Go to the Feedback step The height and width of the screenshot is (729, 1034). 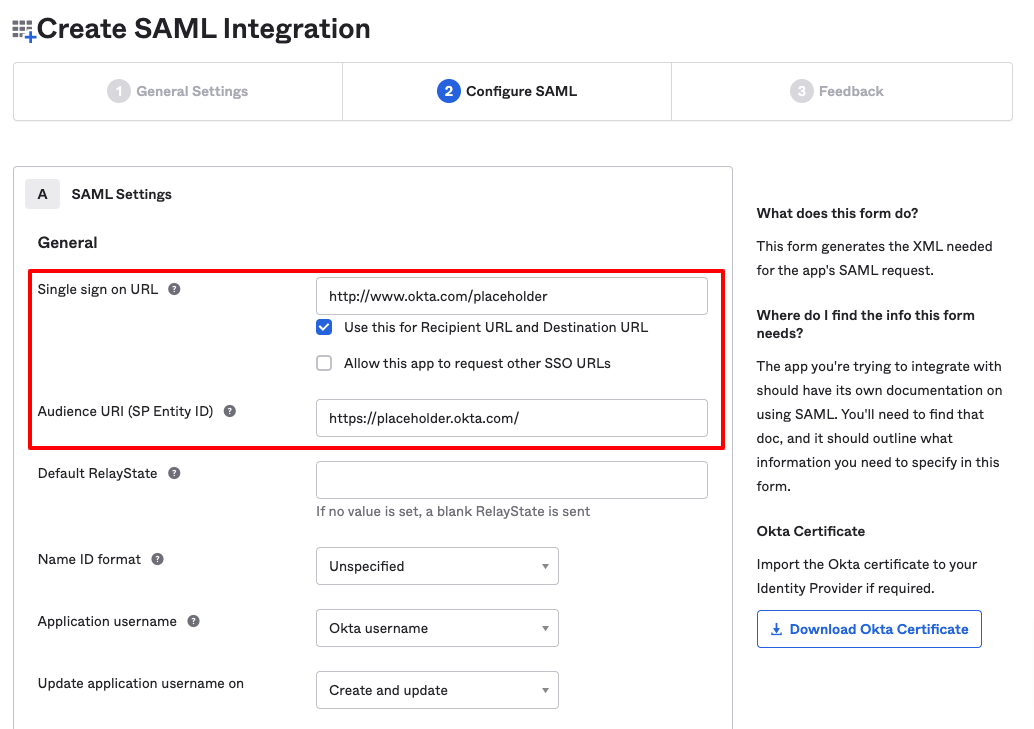coord(840,91)
